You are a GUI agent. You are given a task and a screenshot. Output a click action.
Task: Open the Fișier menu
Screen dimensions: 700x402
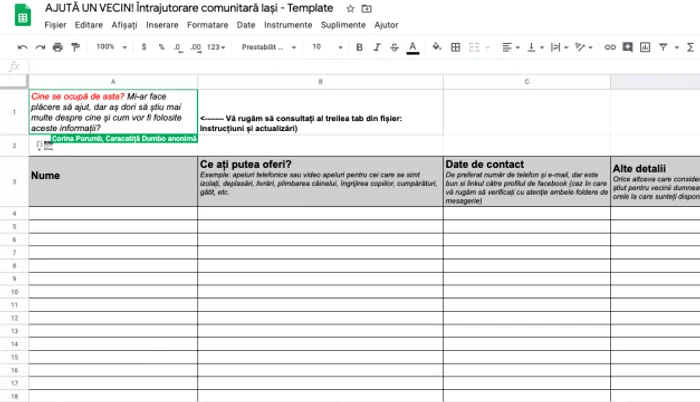(55, 25)
